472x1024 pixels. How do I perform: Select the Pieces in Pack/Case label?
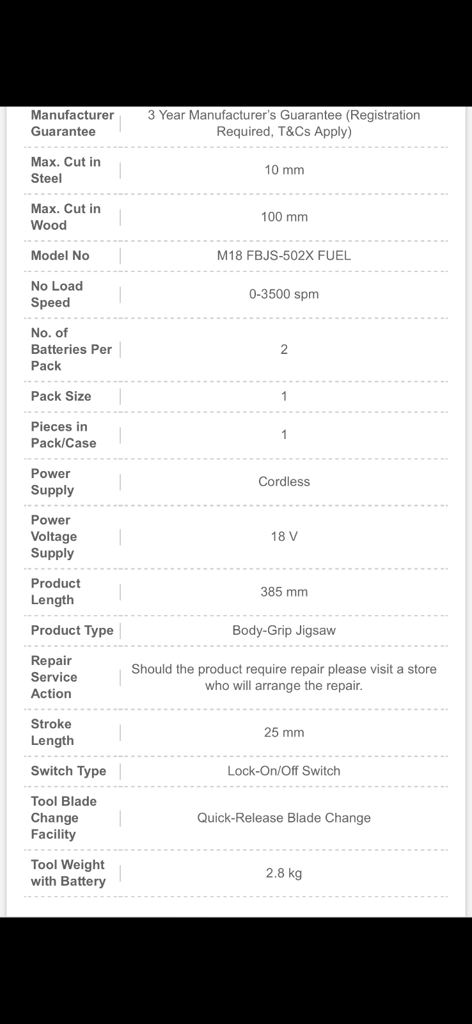click(63, 435)
